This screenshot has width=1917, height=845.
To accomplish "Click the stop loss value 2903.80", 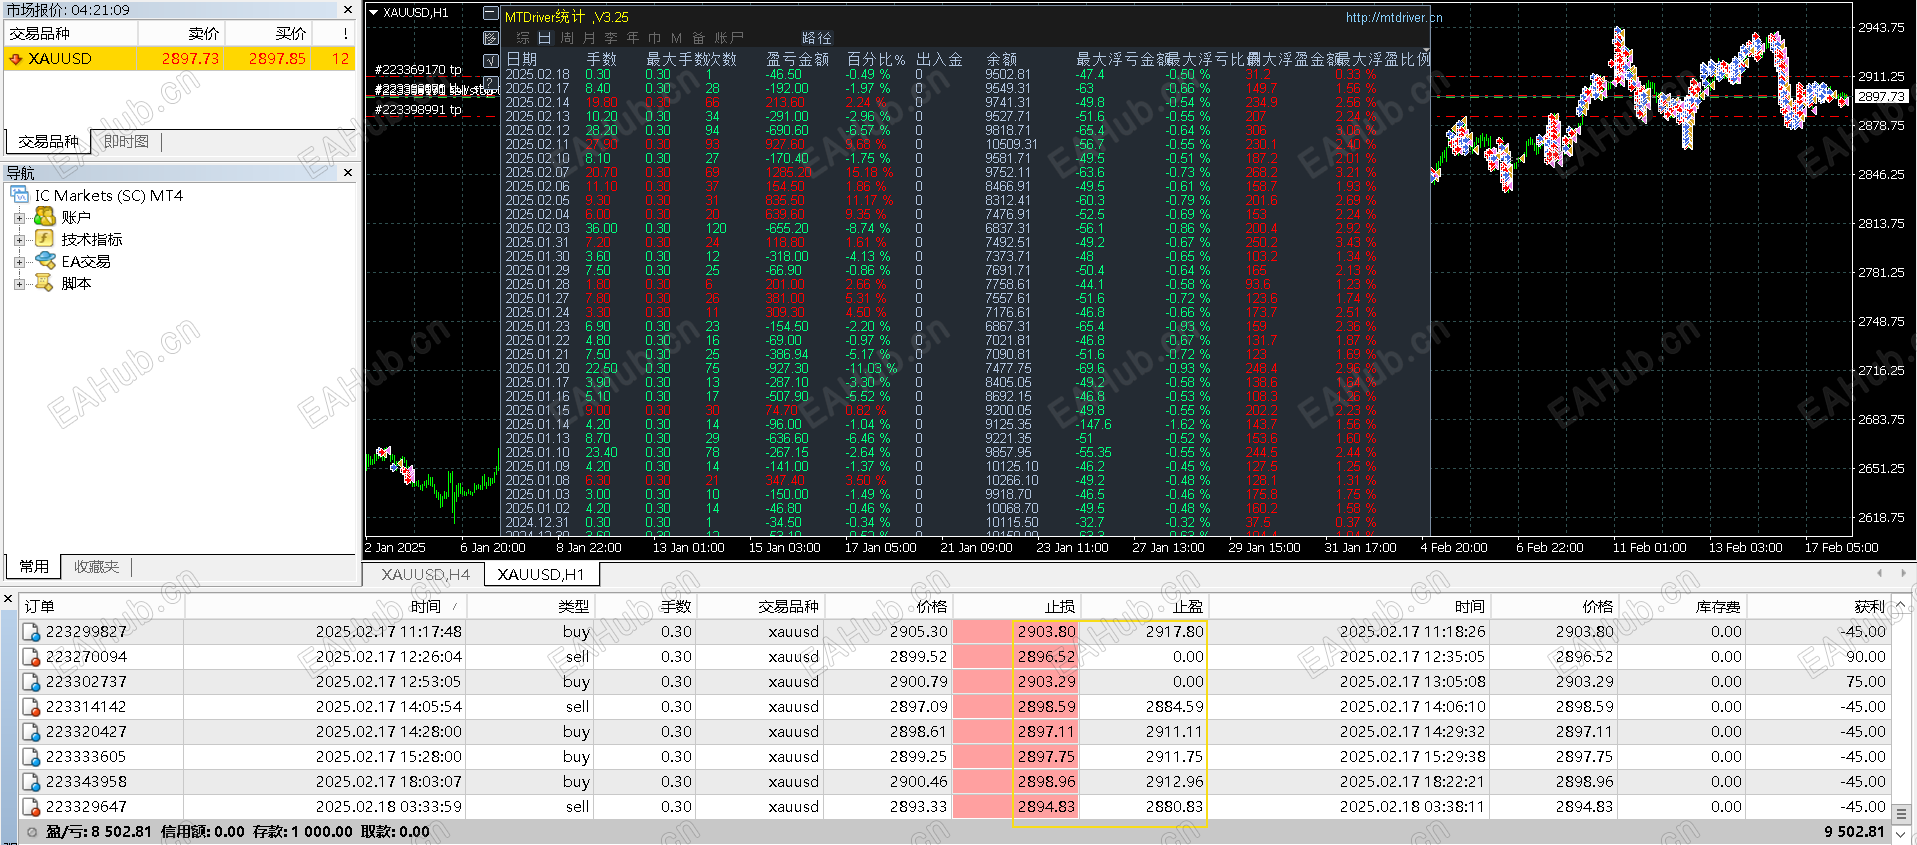I will click(1046, 632).
